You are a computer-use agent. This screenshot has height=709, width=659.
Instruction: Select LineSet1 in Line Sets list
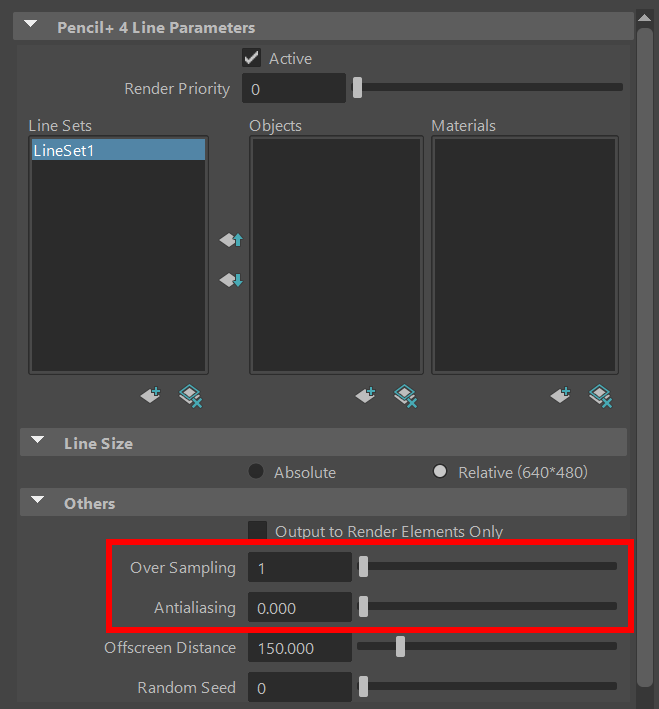pyautogui.click(x=118, y=150)
